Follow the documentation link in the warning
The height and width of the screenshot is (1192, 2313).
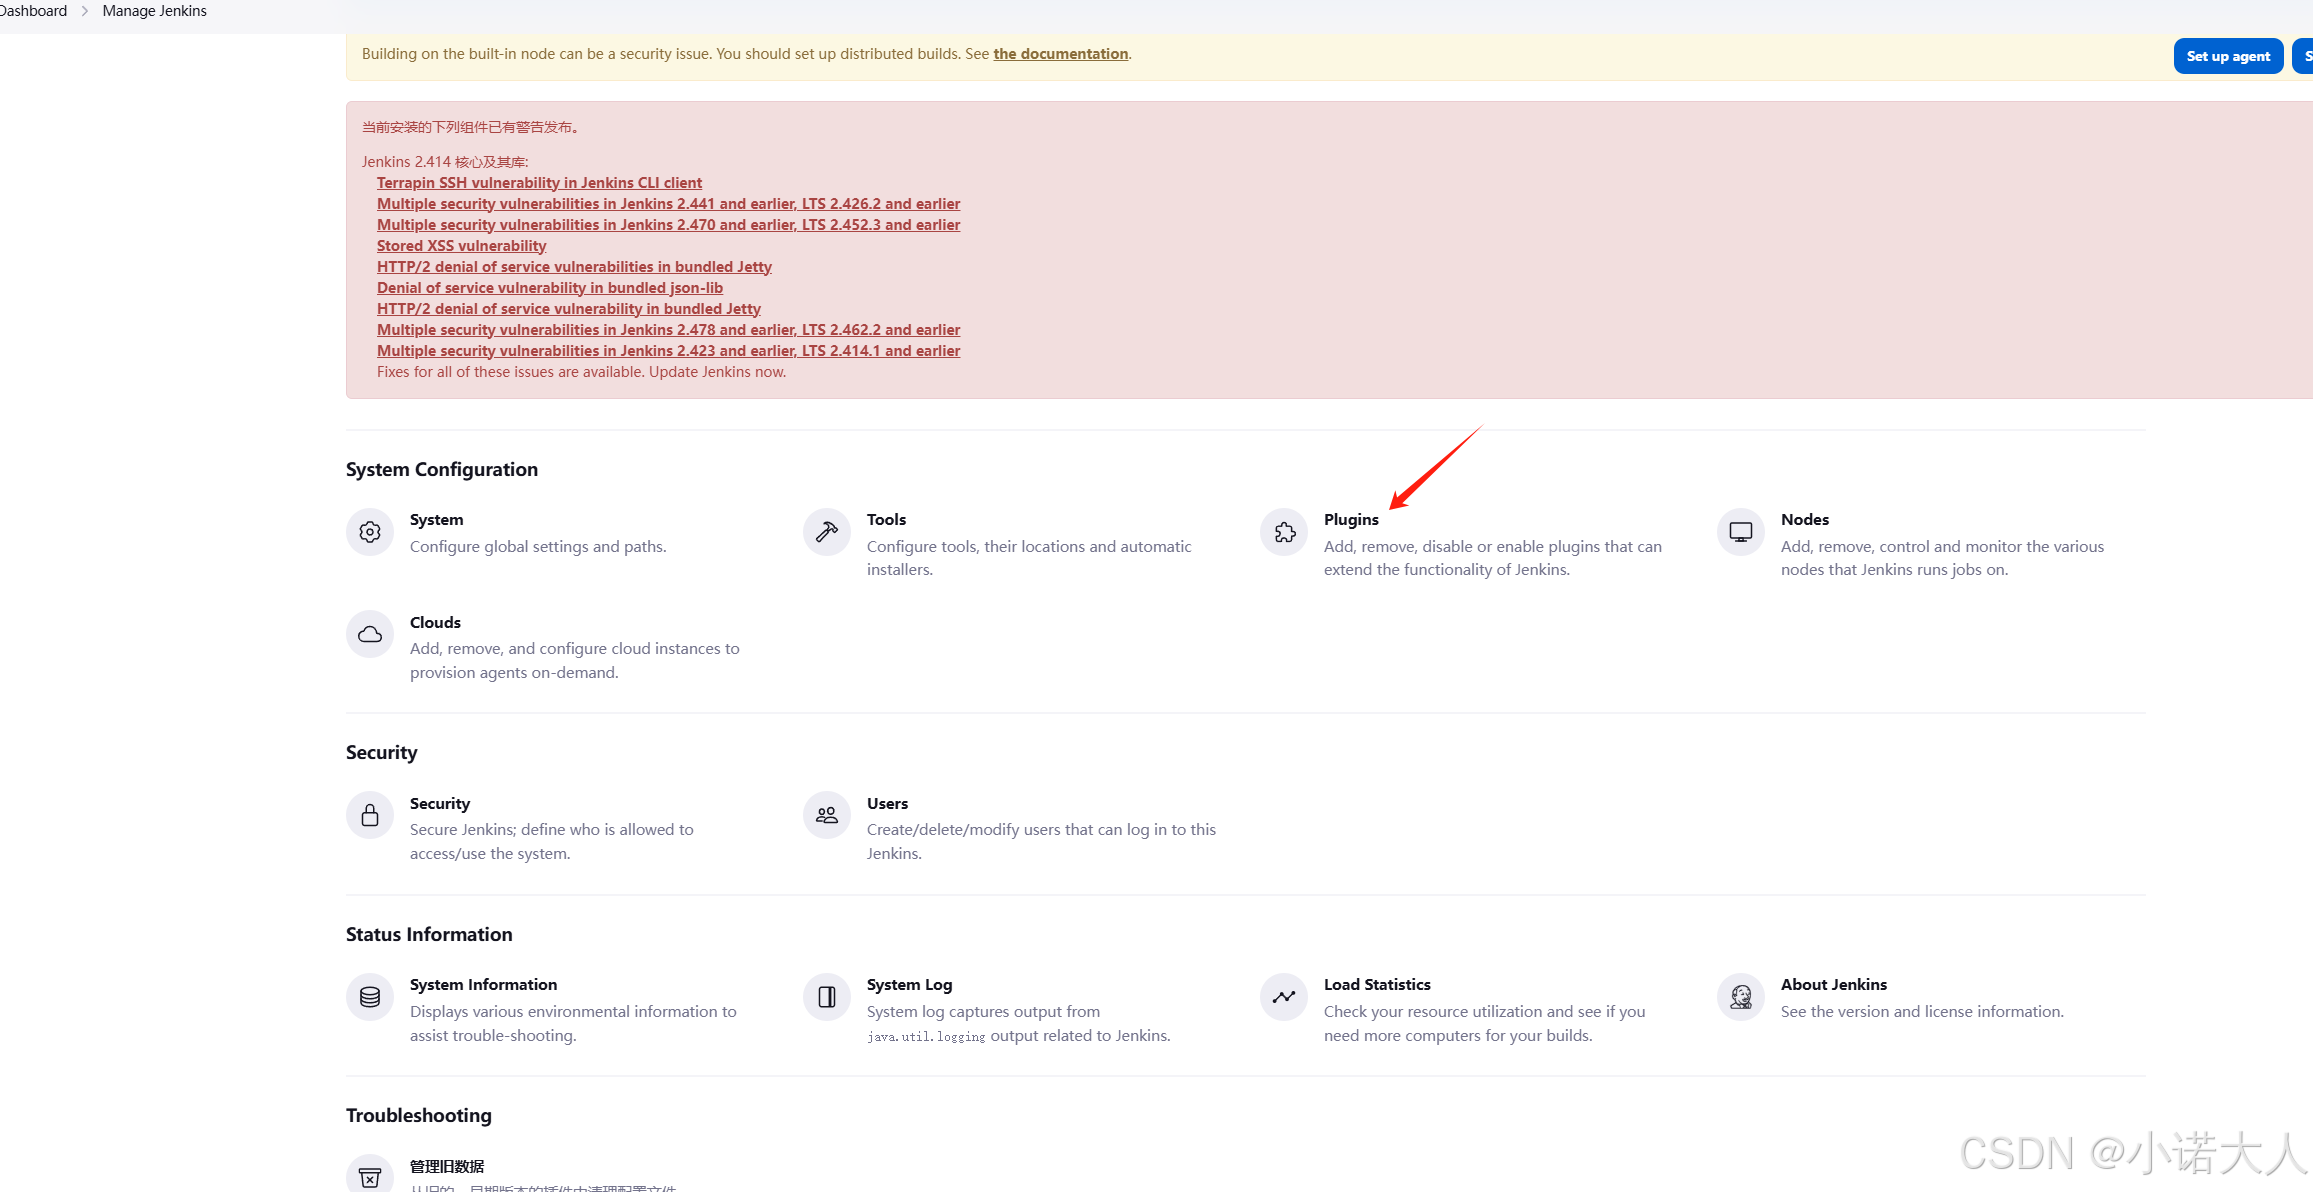pos(1060,54)
